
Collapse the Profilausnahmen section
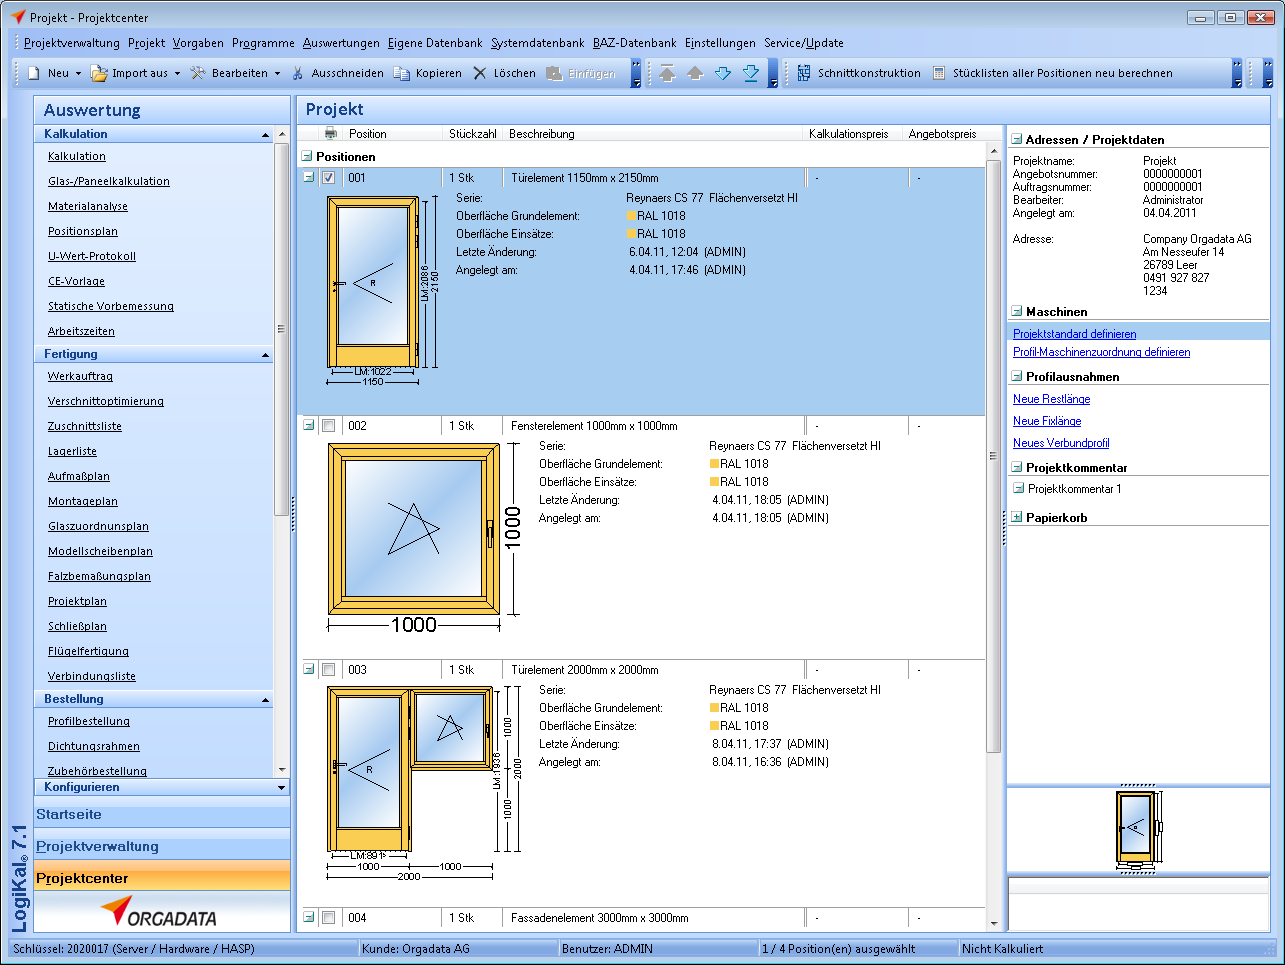[1017, 377]
